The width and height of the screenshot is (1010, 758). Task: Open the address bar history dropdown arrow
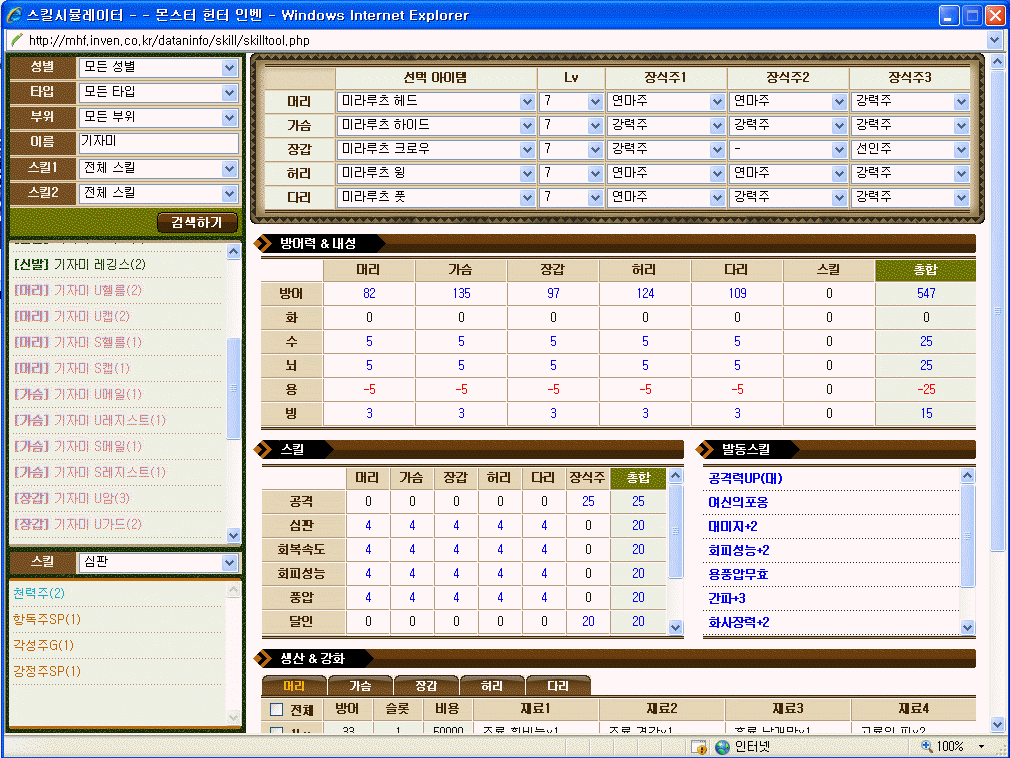point(993,40)
